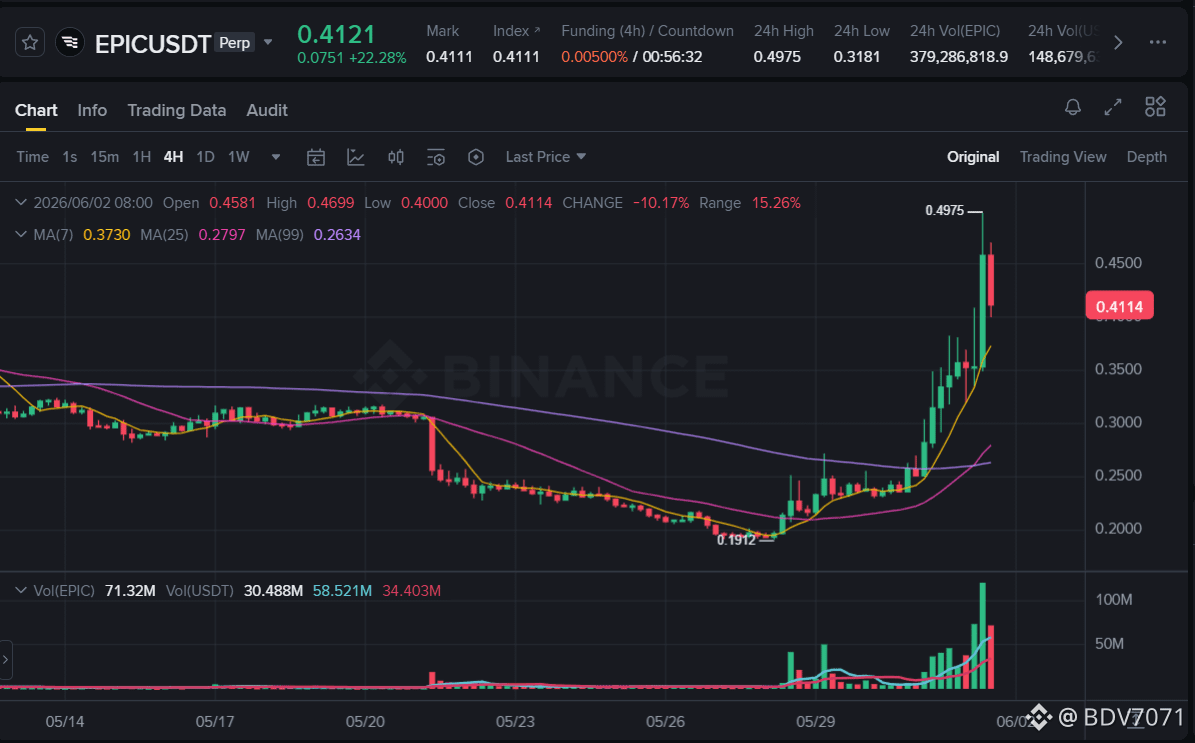The width and height of the screenshot is (1195, 743).
Task: Open hexagon chart settings icon
Action: click(476, 157)
